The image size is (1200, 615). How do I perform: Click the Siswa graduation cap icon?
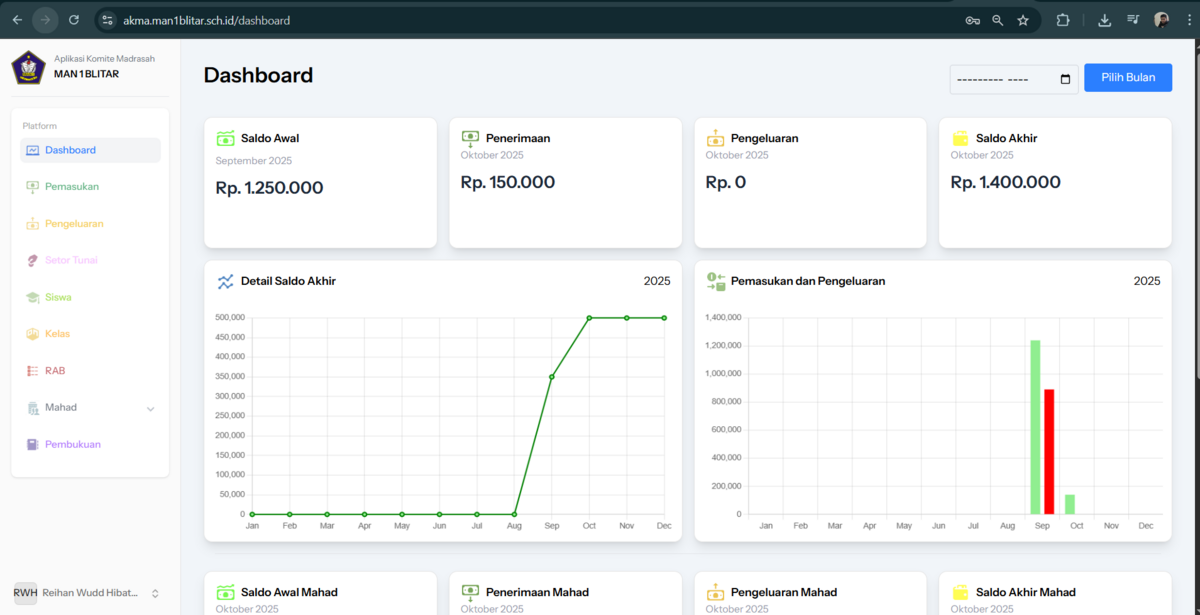click(x=32, y=298)
